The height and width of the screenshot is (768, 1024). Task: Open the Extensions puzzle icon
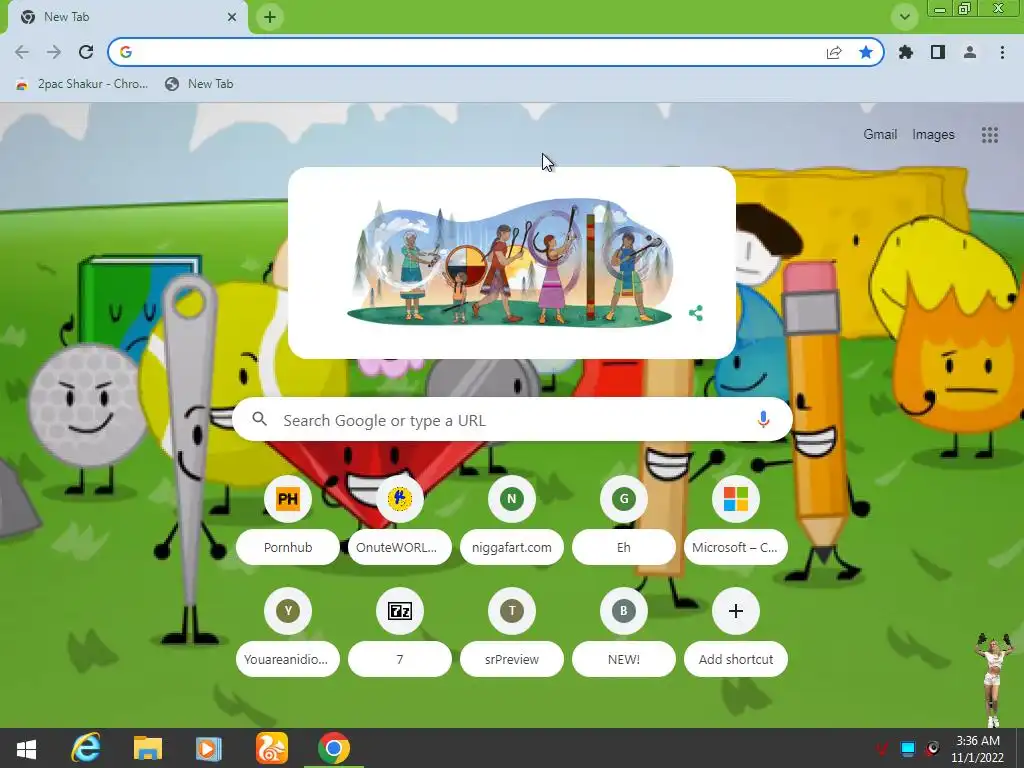tap(906, 52)
